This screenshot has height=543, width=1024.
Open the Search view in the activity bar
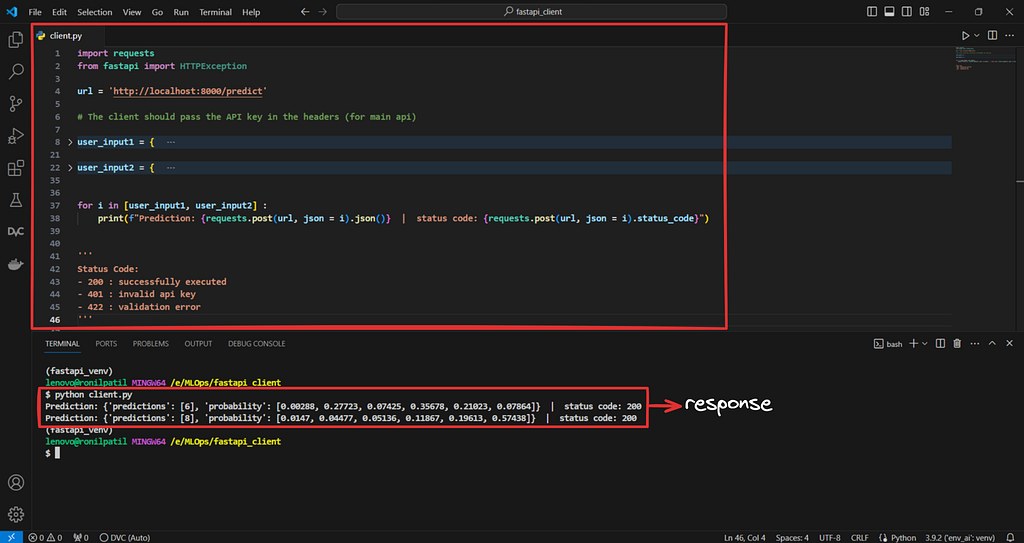click(x=16, y=71)
